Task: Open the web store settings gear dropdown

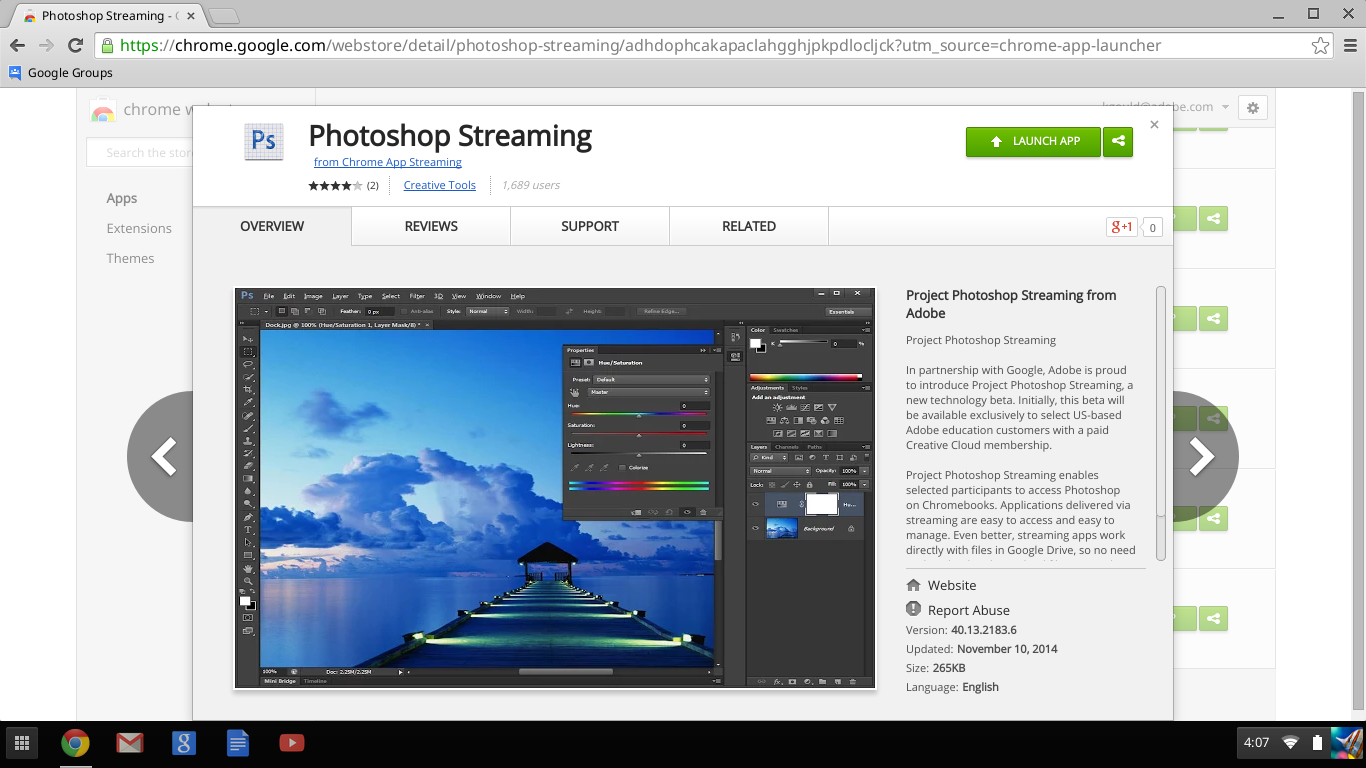Action: [1252, 108]
